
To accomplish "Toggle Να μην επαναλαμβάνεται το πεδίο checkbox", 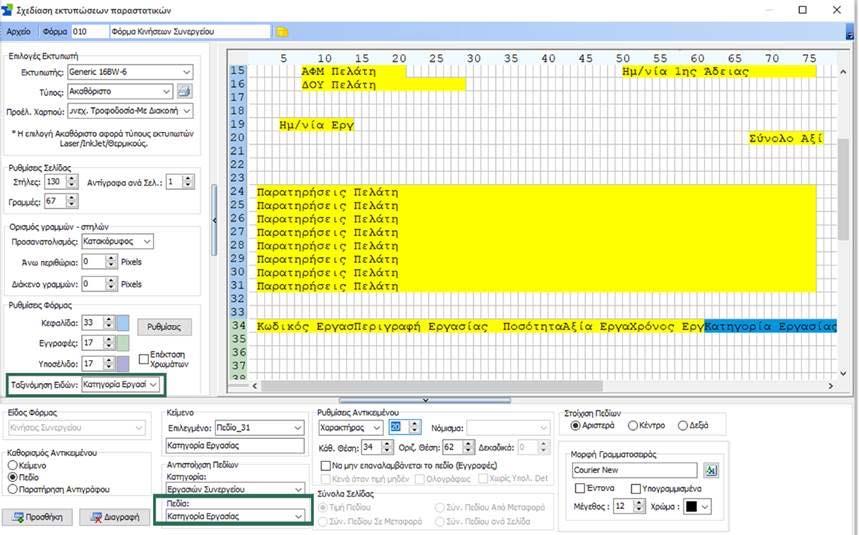I will pos(325,466).
